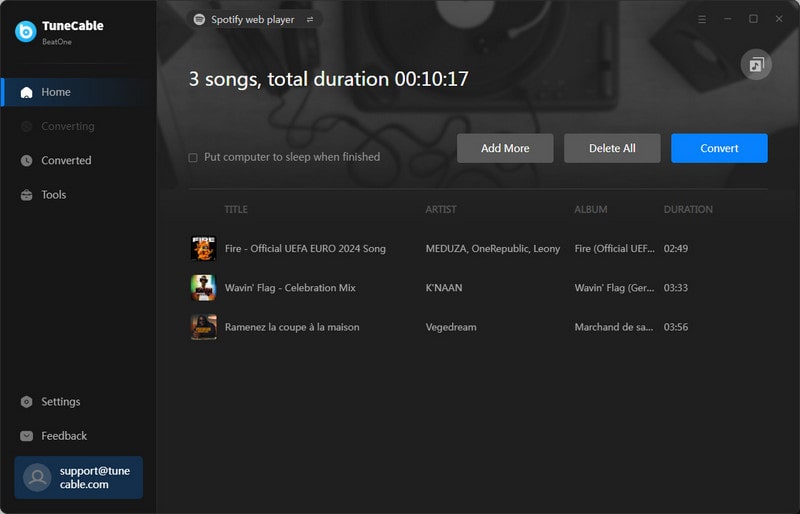Minimize the TuneCable window

pyautogui.click(x=728, y=19)
